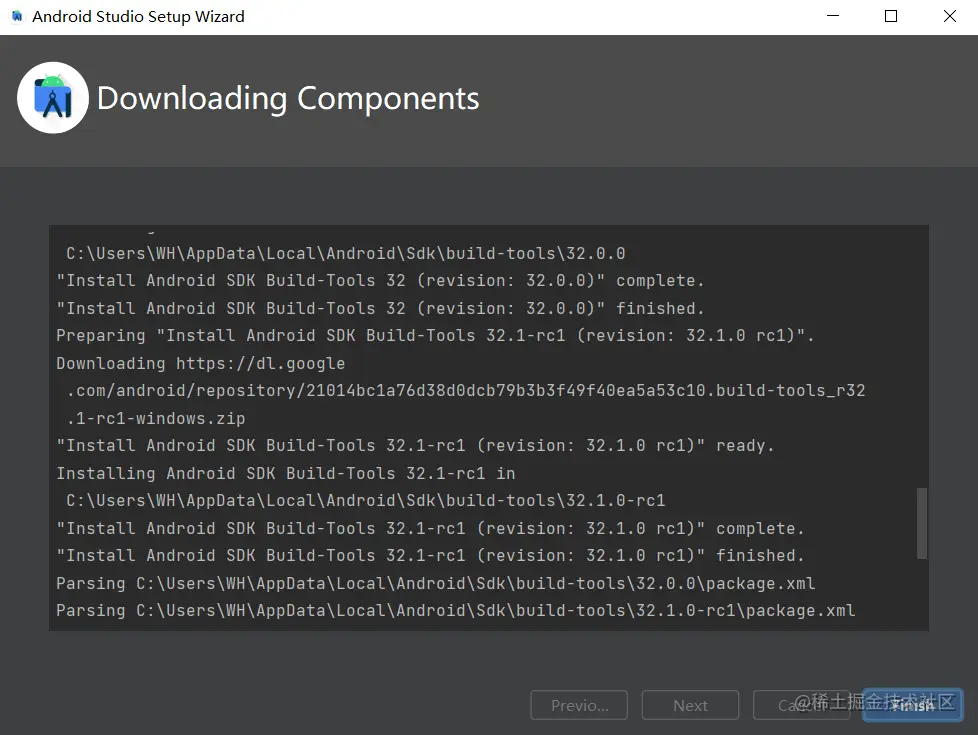978x735 pixels.
Task: Click the Sdk\build-tools\32.1.0-rc1 install path line
Action: [366, 500]
